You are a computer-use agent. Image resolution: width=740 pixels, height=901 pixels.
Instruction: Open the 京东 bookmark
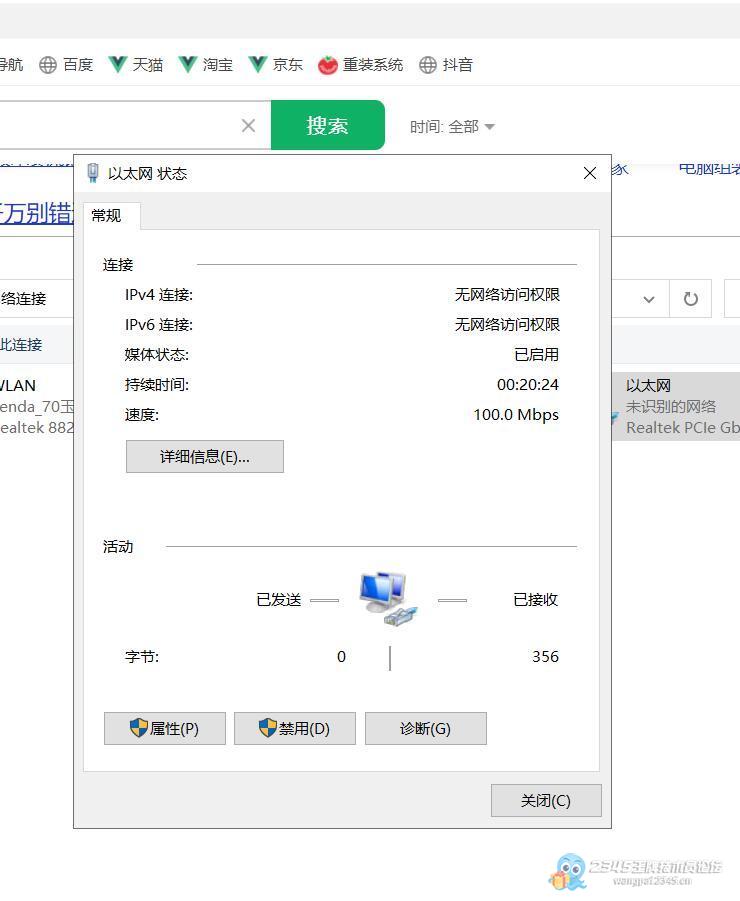coord(275,65)
